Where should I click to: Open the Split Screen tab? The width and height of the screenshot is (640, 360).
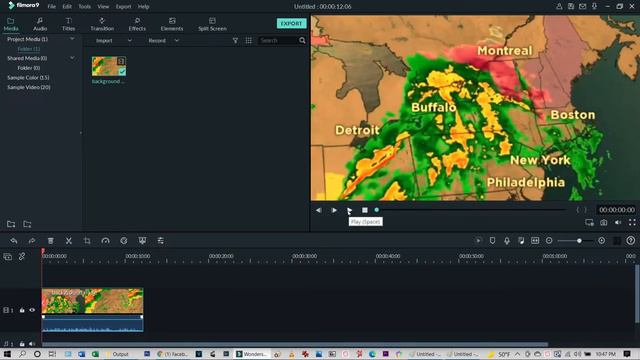click(212, 24)
